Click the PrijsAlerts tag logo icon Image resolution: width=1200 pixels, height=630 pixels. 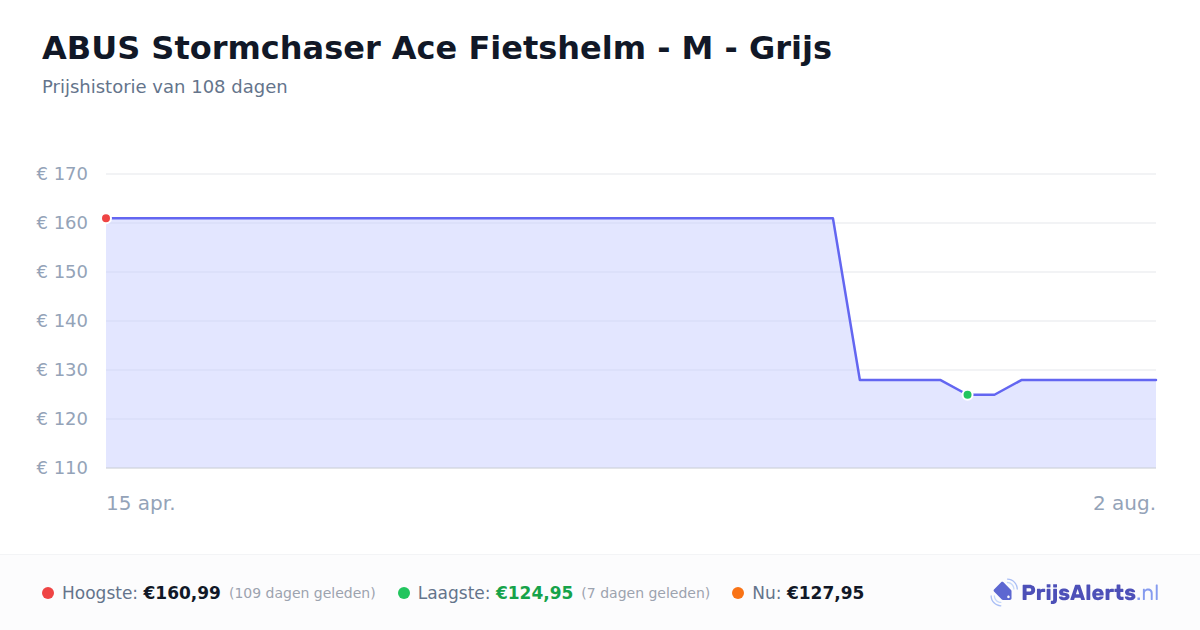click(x=1004, y=593)
